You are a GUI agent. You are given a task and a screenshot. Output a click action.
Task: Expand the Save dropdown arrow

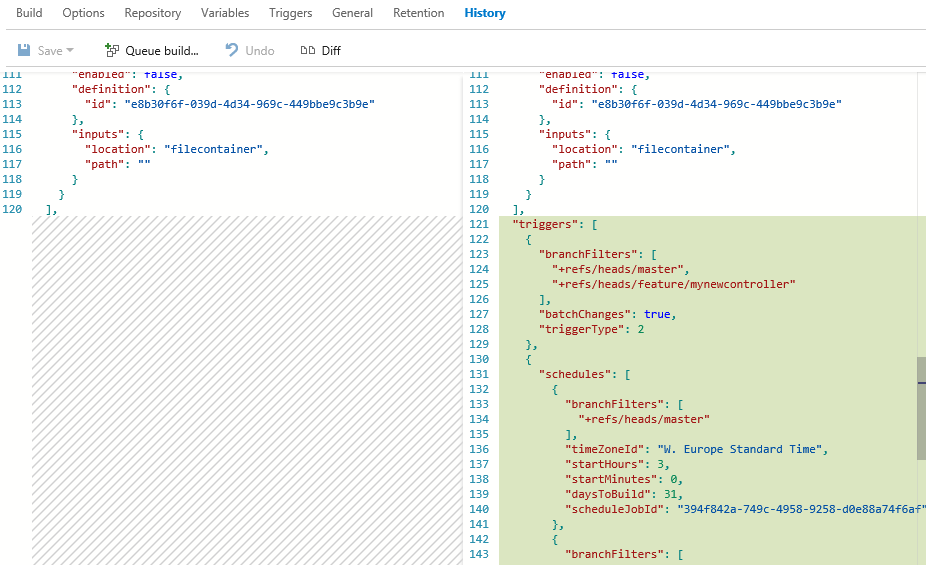70,51
